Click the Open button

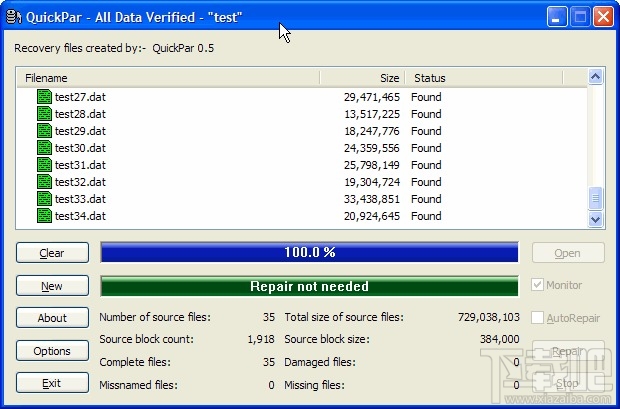pos(568,253)
